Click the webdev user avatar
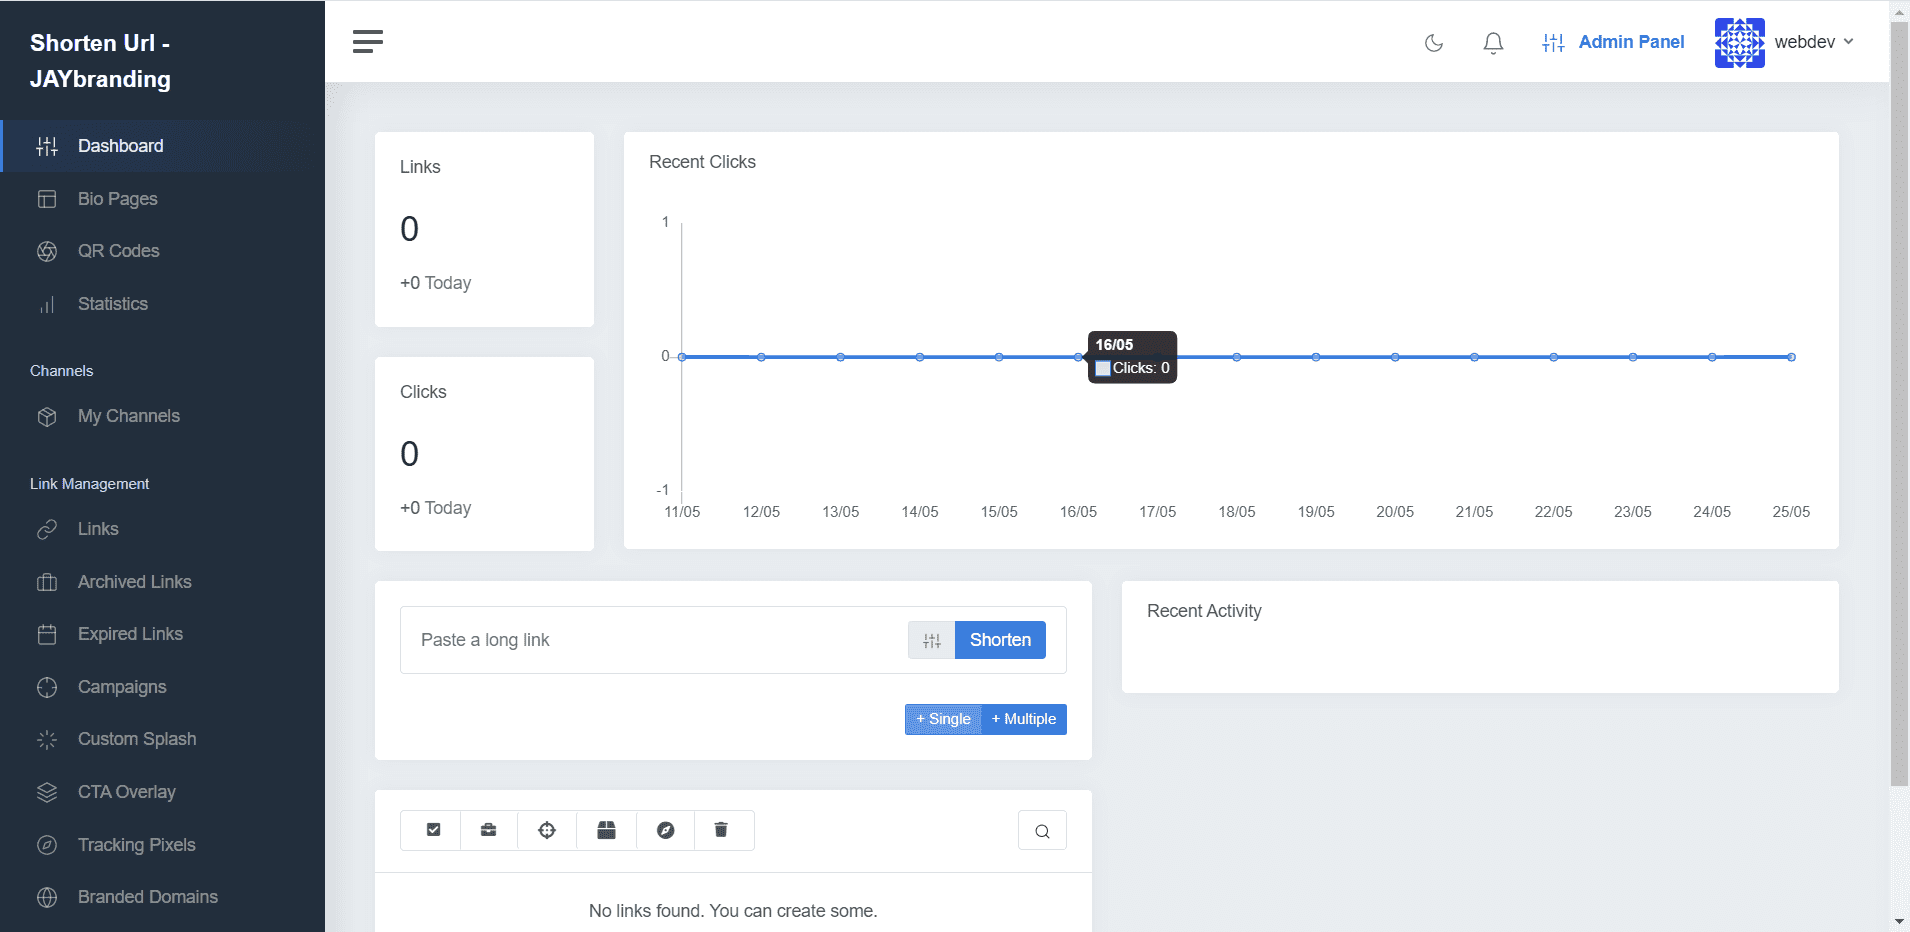This screenshot has height=932, width=1910. click(1740, 42)
